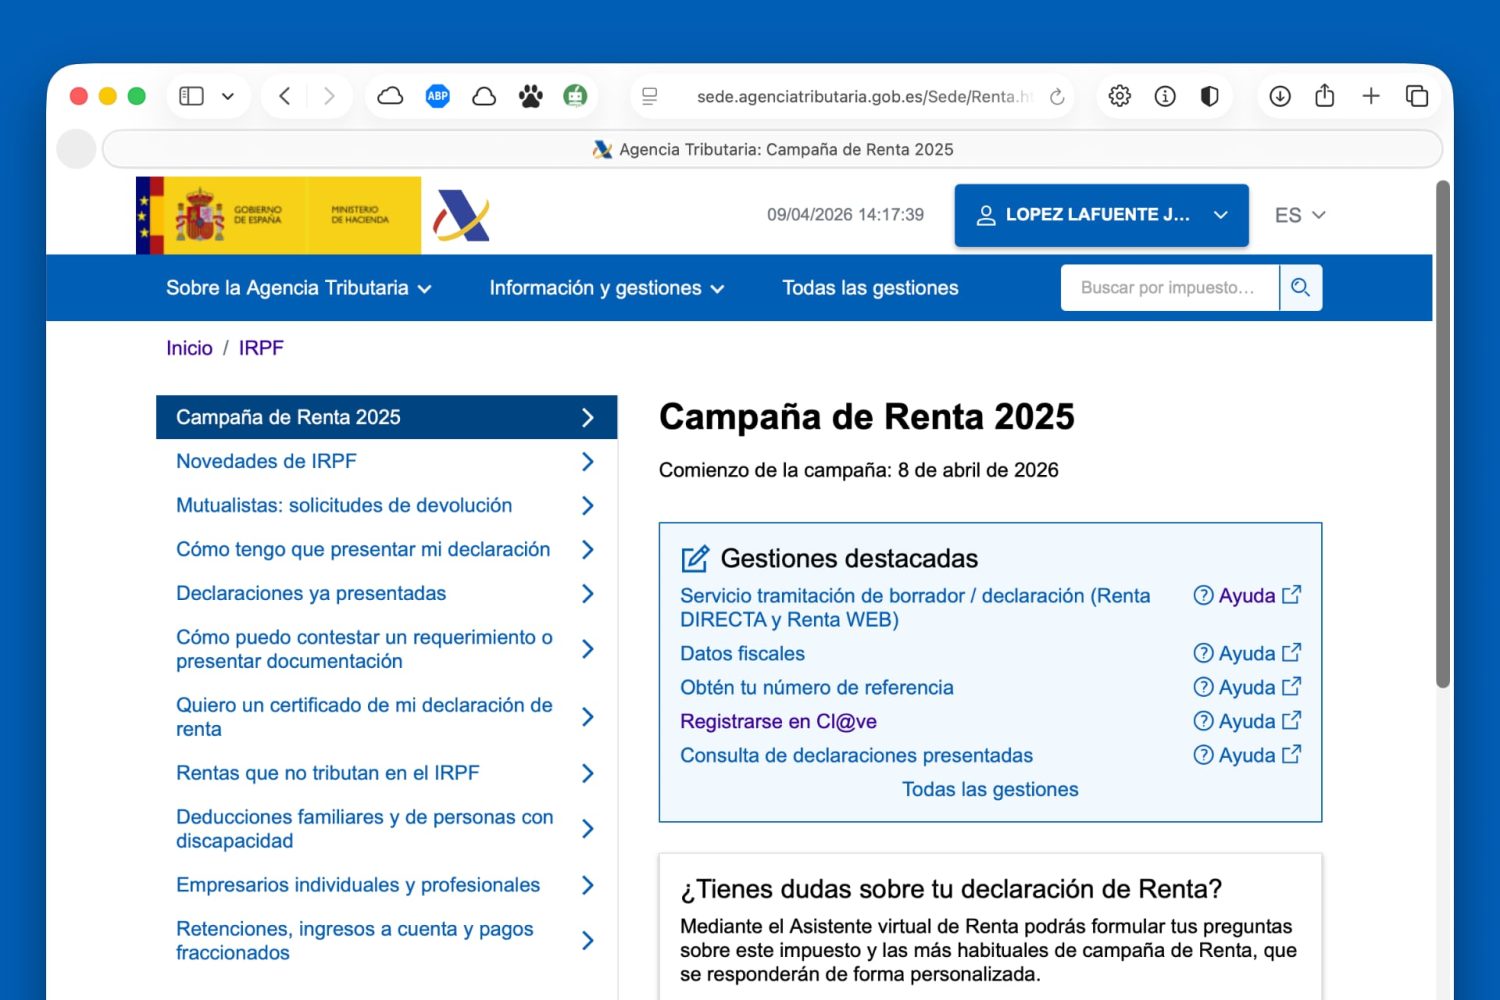Select Todas las gestiones in the navigation bar
Viewport: 1500px width, 1000px height.
point(870,287)
